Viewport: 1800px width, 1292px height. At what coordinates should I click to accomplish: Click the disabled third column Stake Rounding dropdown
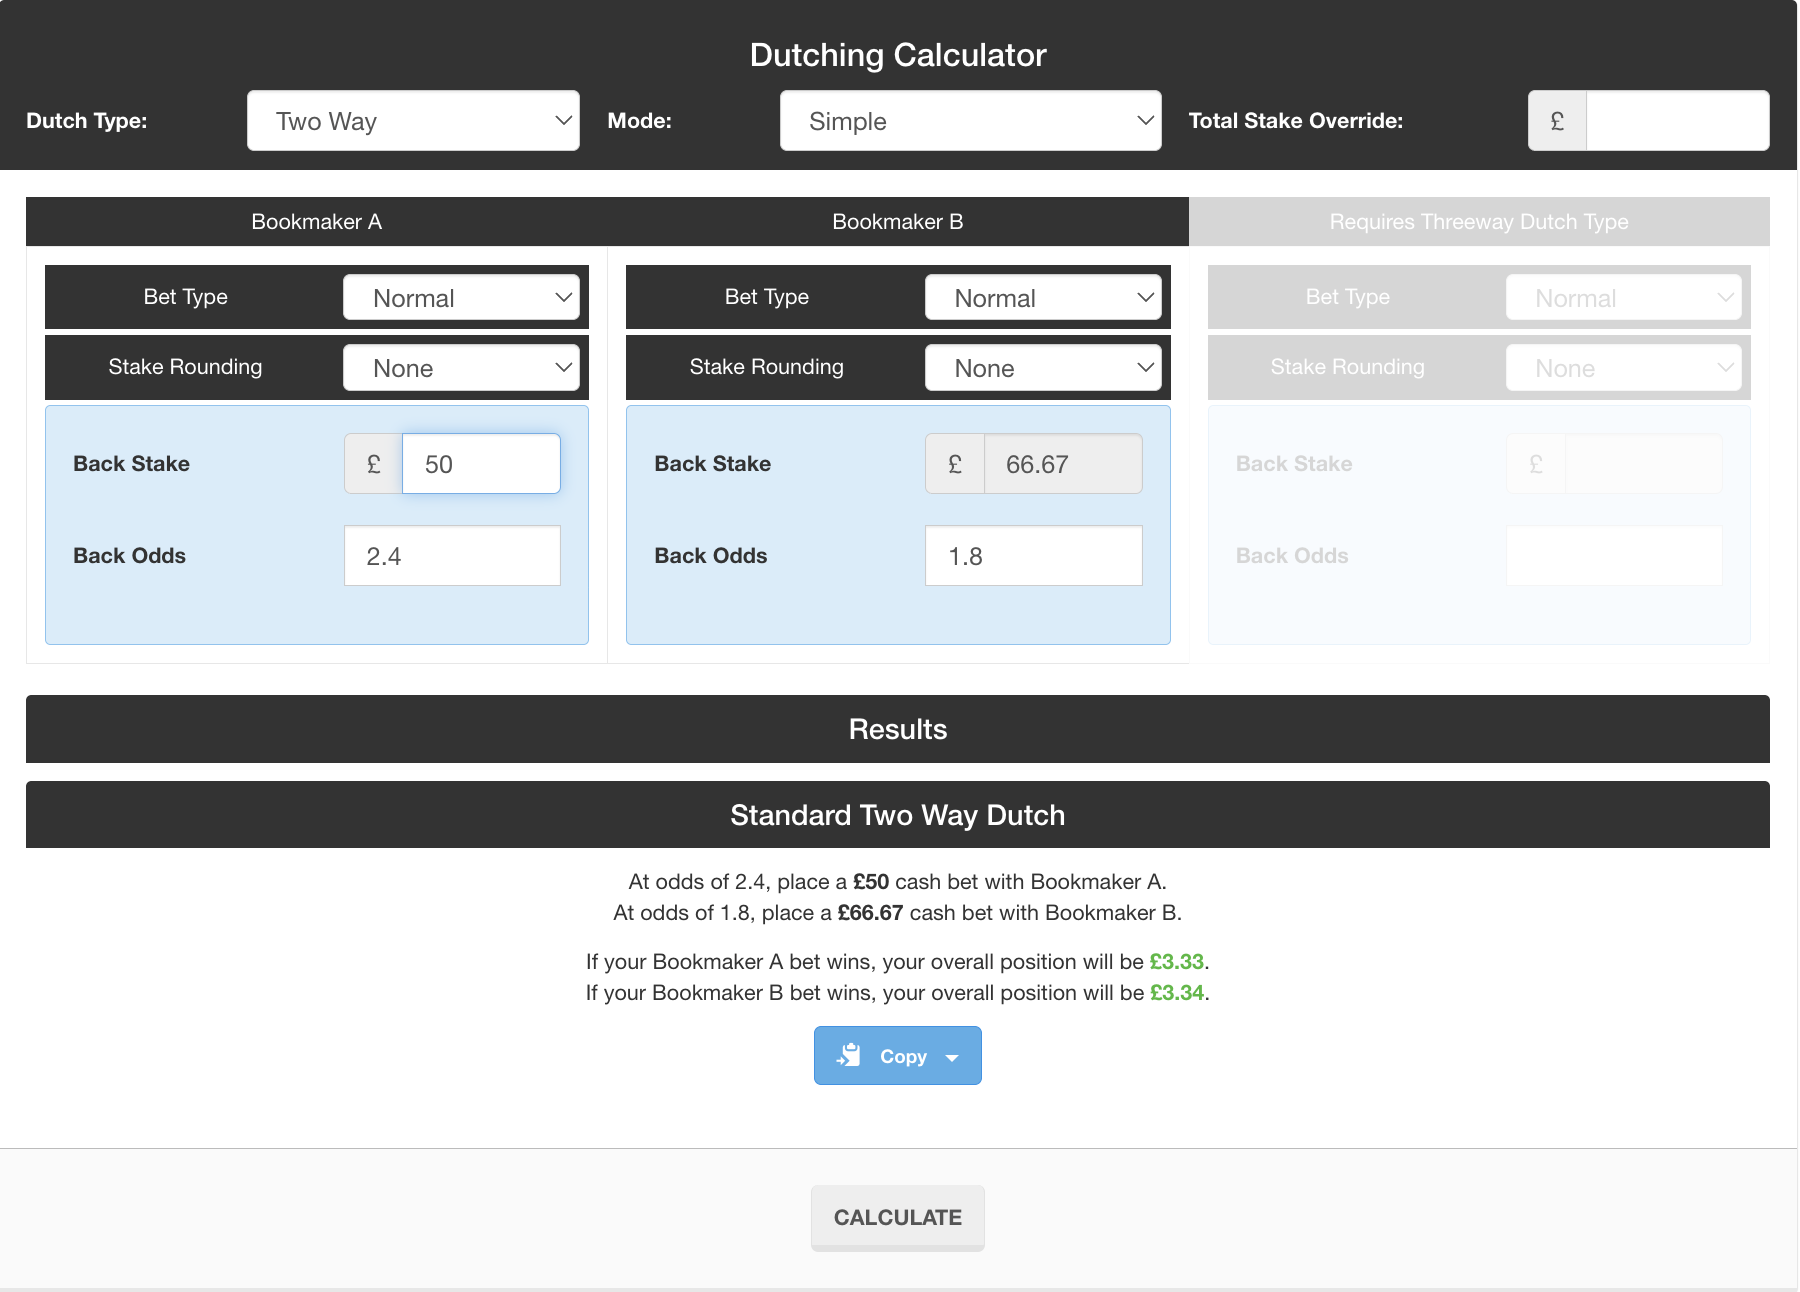pyautogui.click(x=1624, y=368)
